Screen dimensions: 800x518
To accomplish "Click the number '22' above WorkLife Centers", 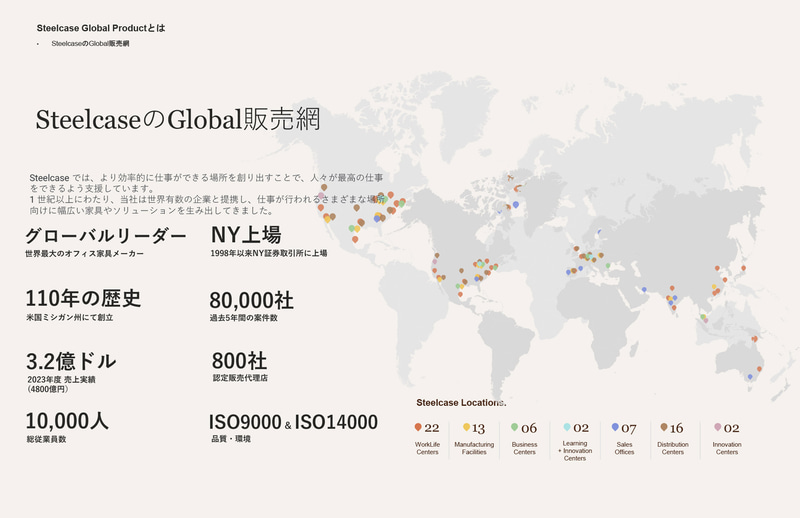I will click(x=432, y=428).
